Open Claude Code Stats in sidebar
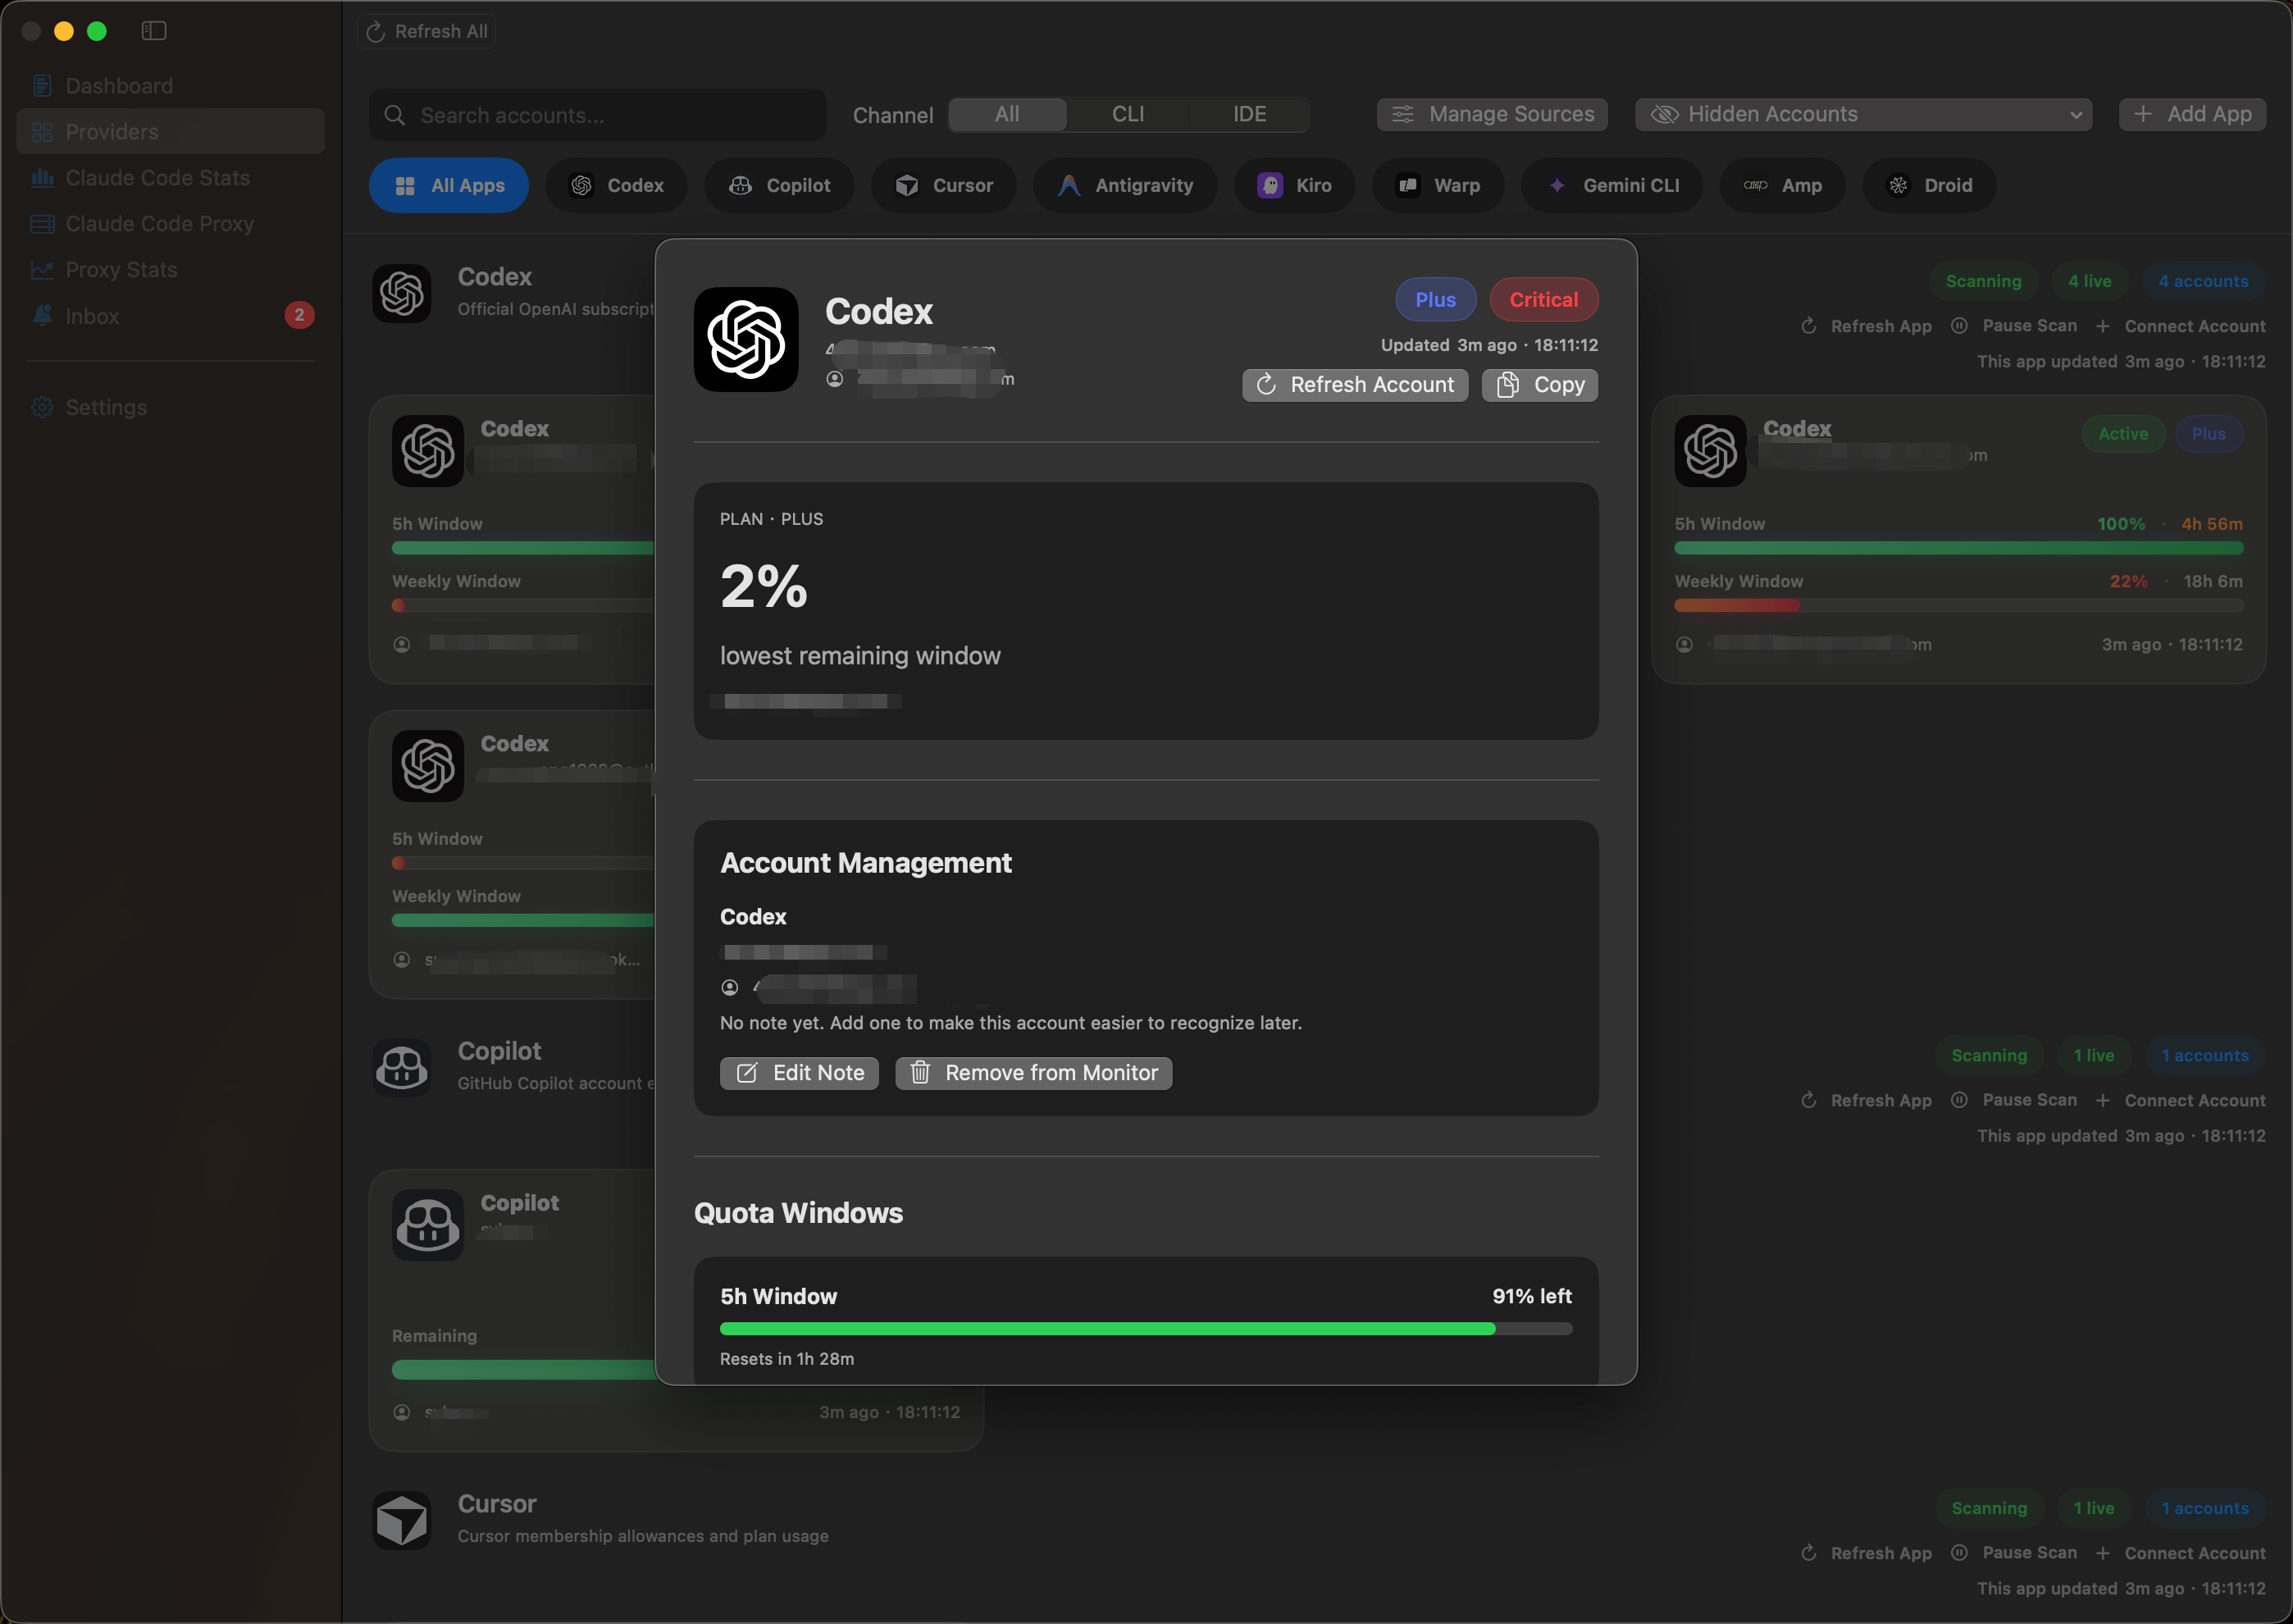 (157, 178)
